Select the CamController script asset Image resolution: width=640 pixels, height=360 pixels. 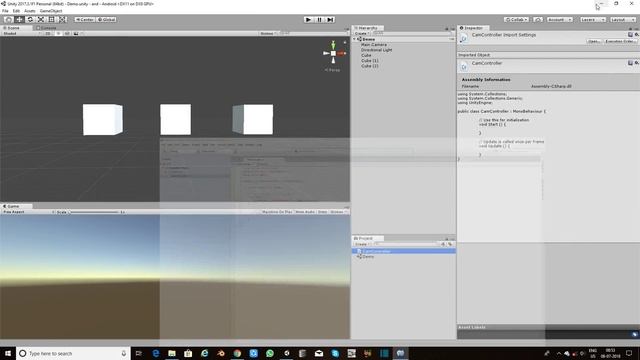pyautogui.click(x=404, y=251)
